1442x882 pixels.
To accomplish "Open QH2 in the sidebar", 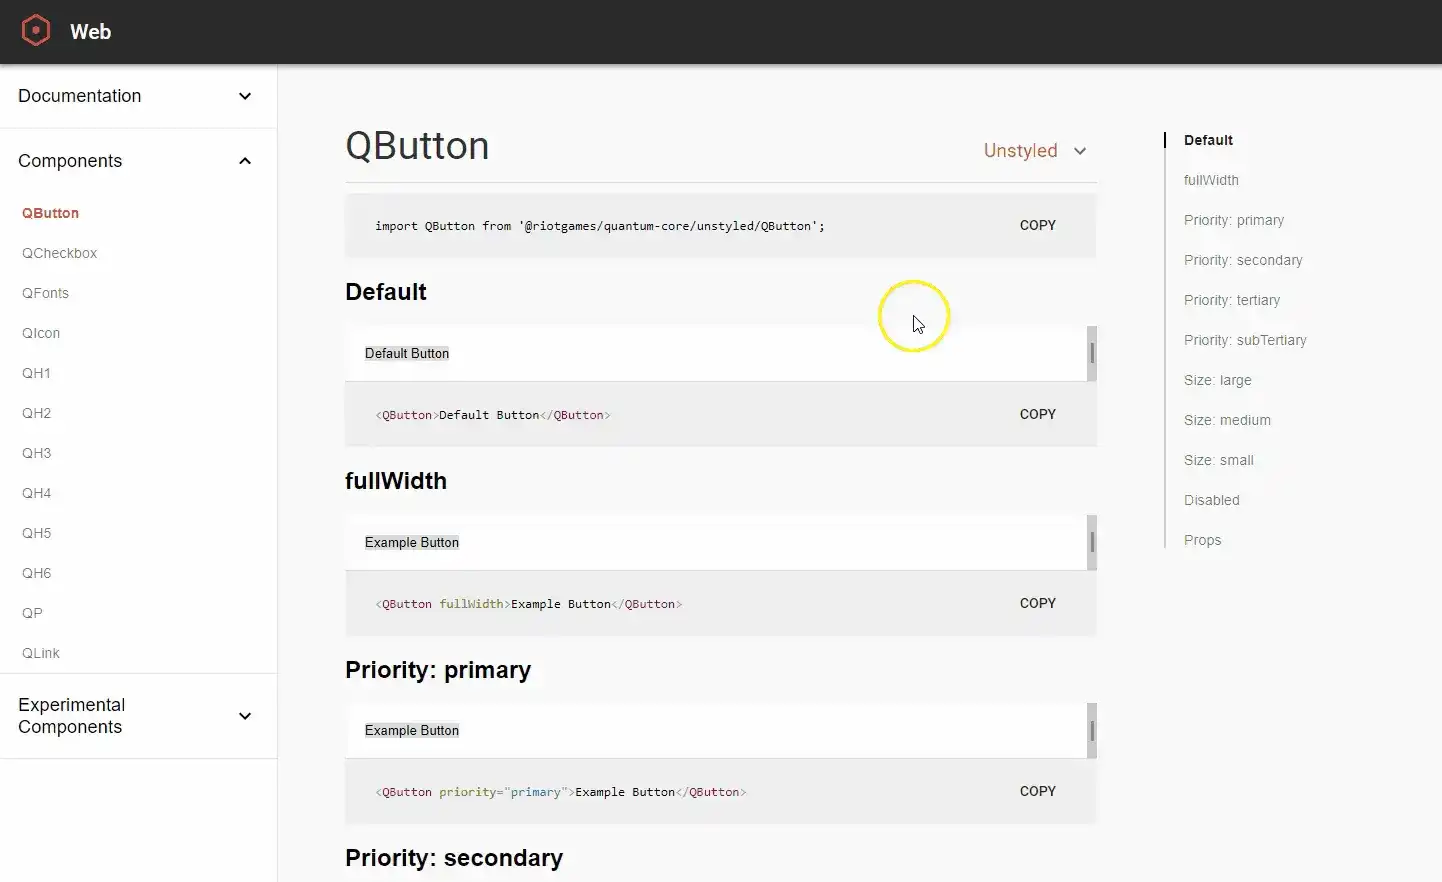I will (x=36, y=413).
